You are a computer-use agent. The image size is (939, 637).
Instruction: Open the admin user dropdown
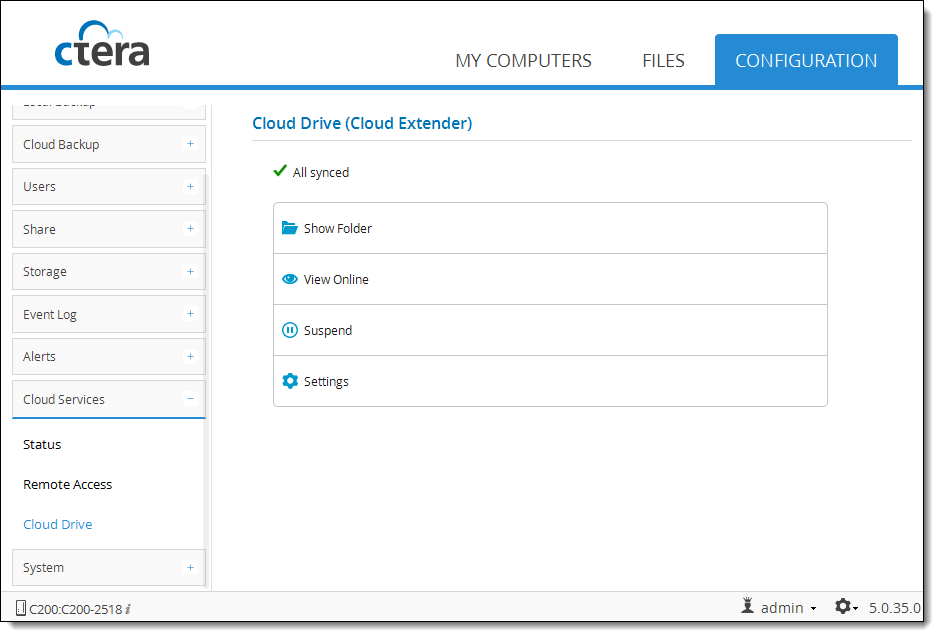click(x=788, y=608)
